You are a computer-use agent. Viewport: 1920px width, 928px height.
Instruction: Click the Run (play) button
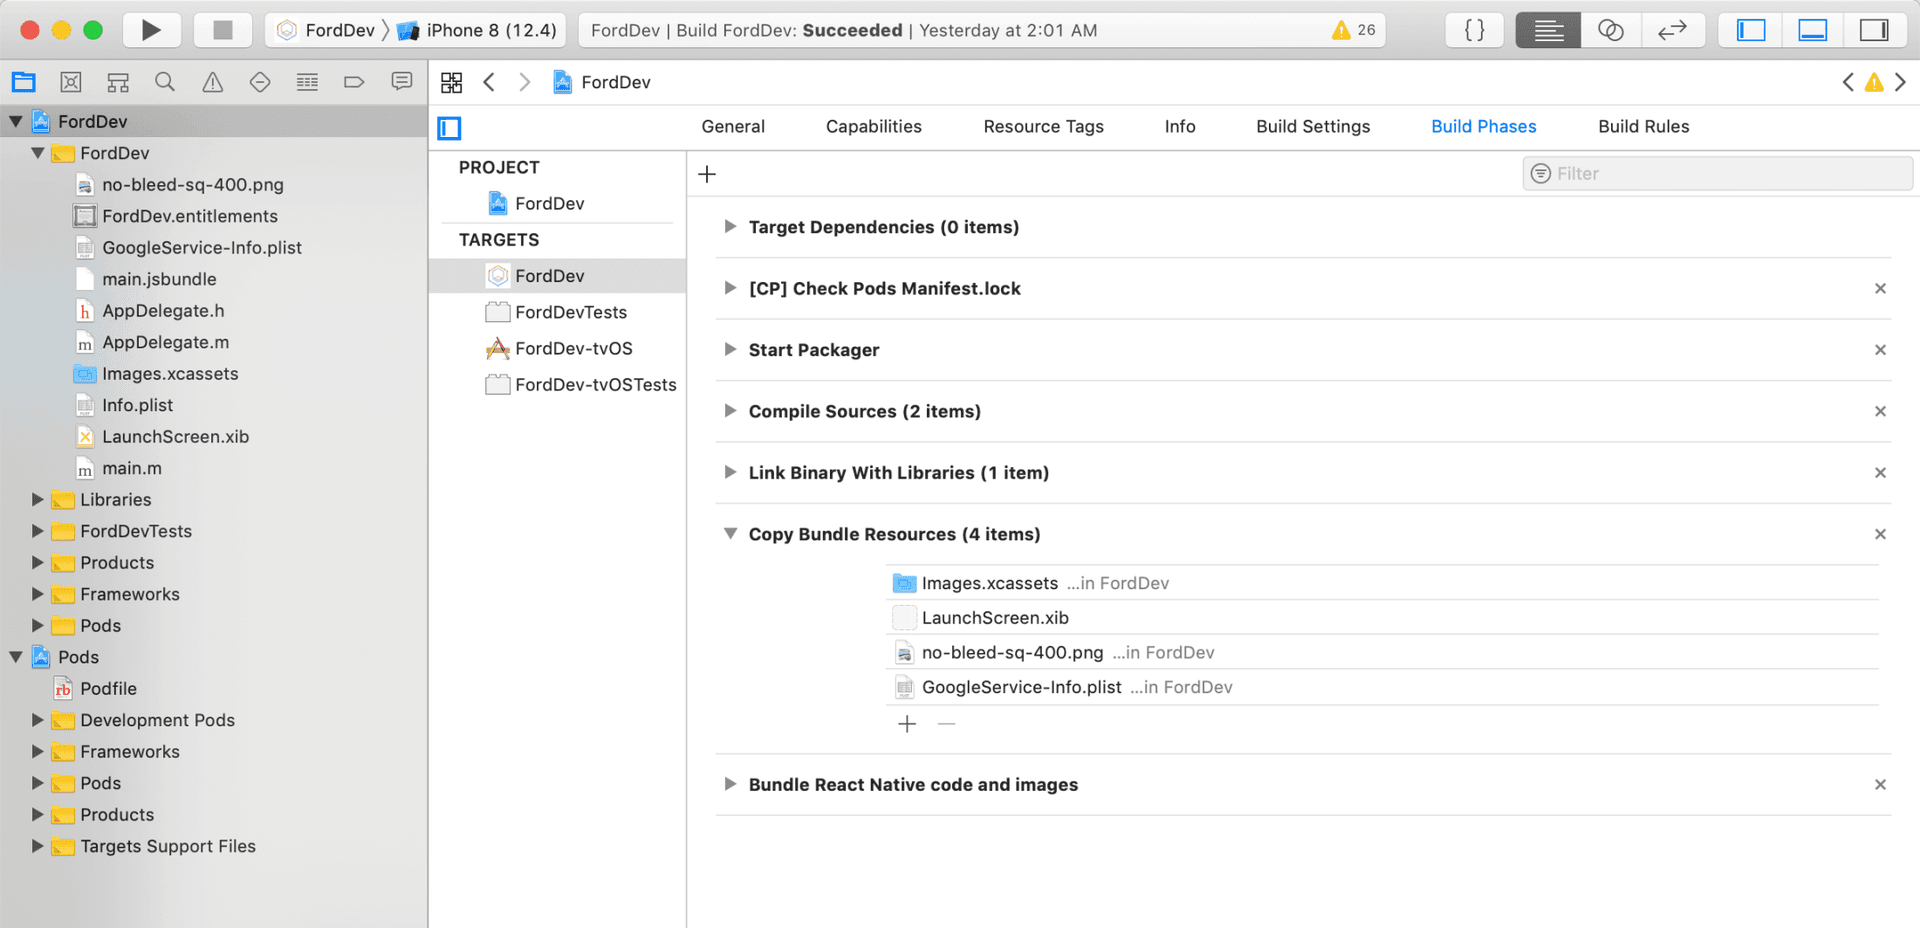click(151, 30)
